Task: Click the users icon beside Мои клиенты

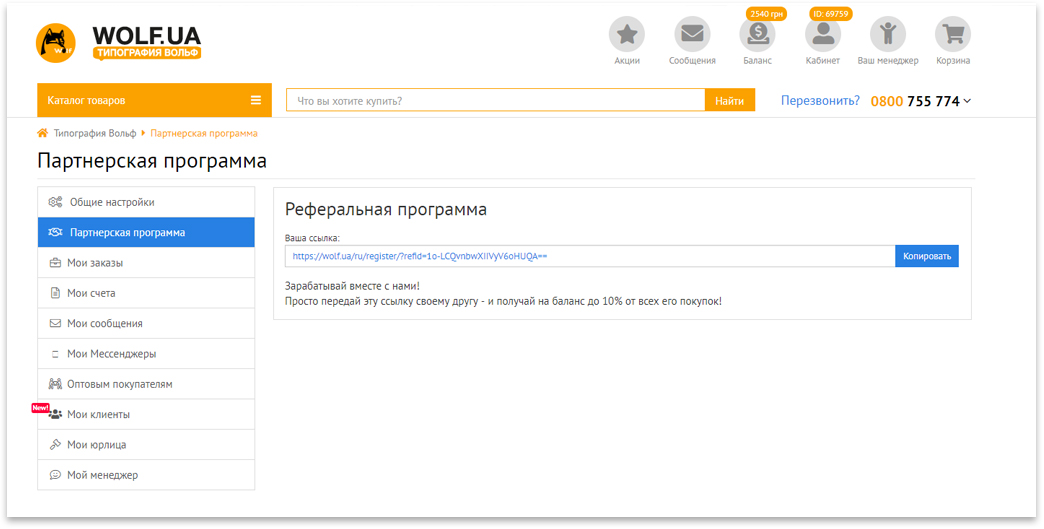Action: (56, 415)
